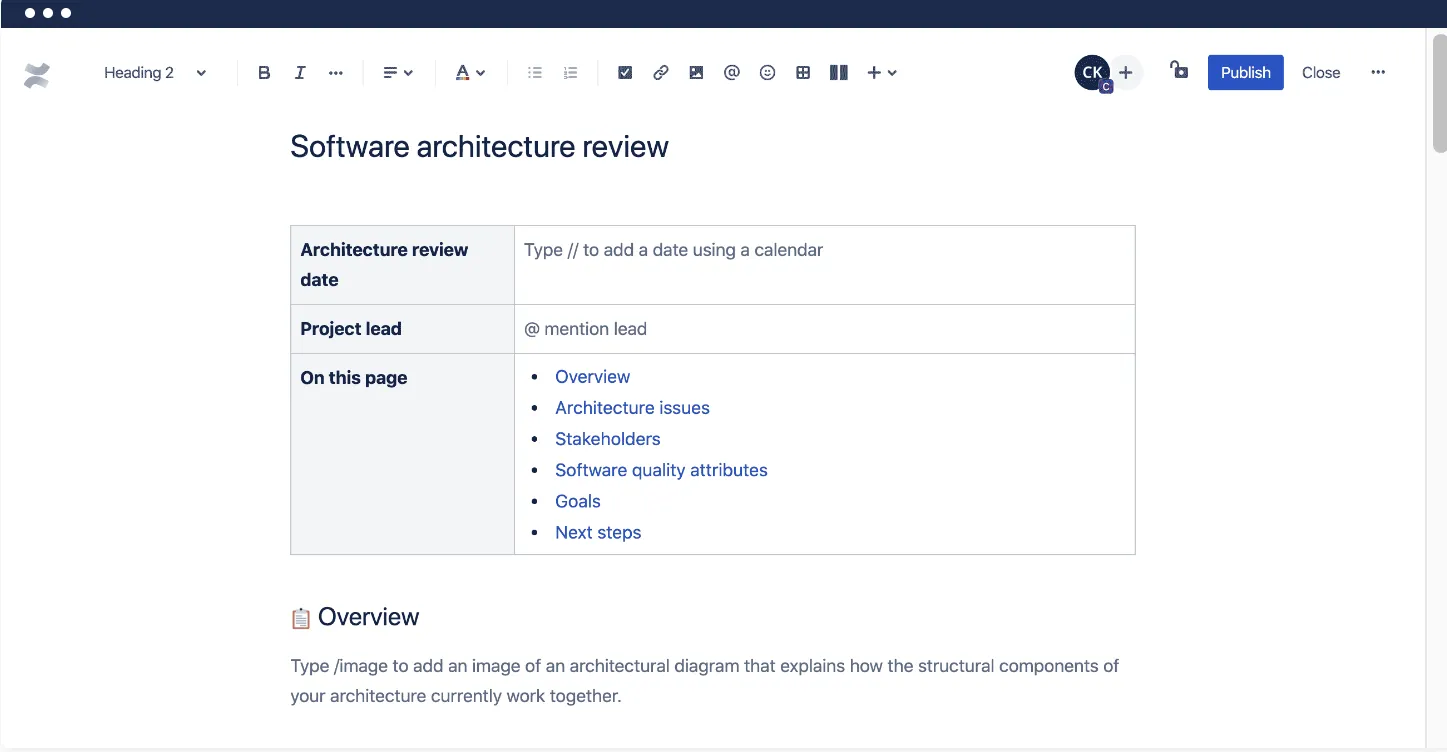Follow the Goals link
1447x752 pixels.
point(578,501)
